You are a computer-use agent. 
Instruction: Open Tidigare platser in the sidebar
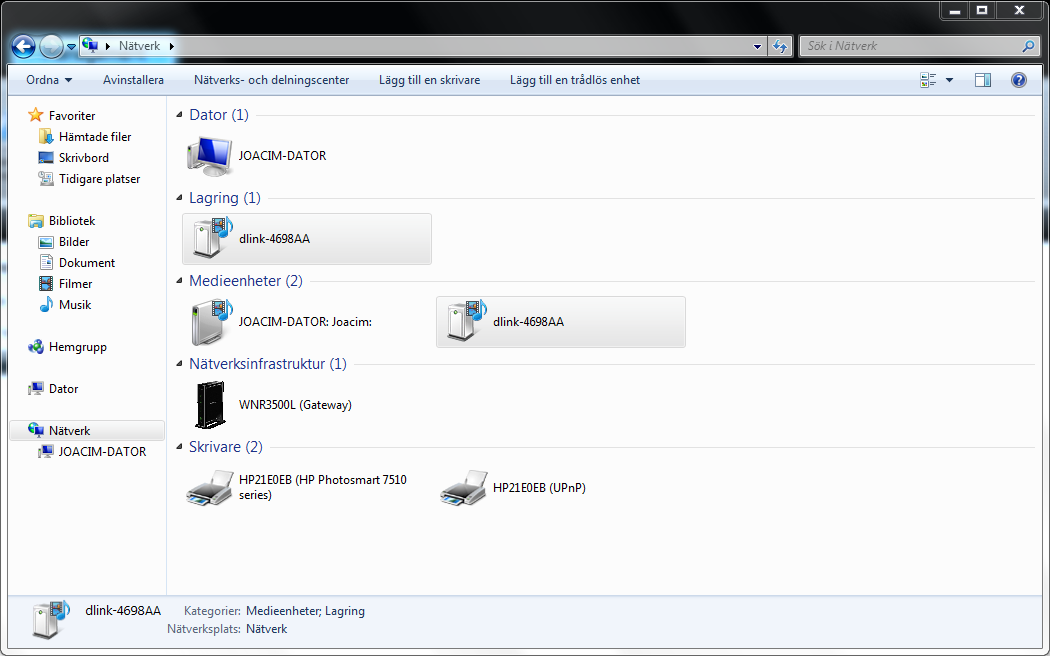100,179
